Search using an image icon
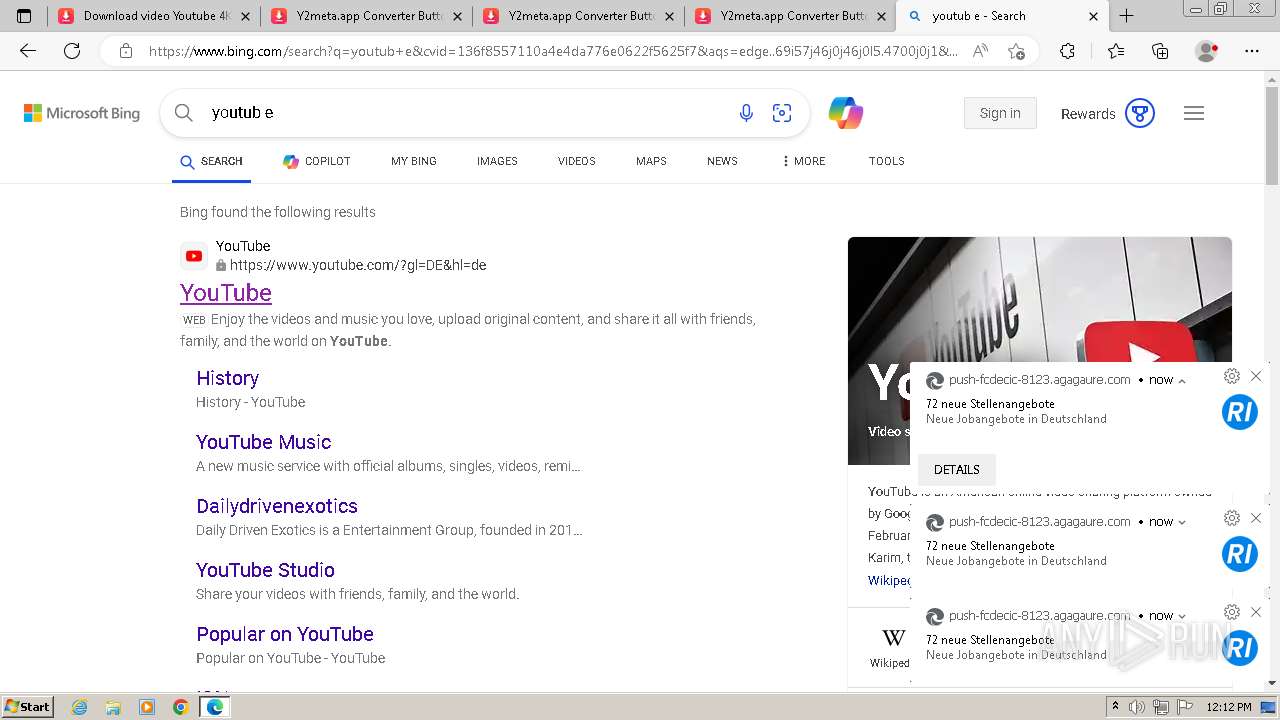The width and height of the screenshot is (1280, 720). tap(782, 113)
